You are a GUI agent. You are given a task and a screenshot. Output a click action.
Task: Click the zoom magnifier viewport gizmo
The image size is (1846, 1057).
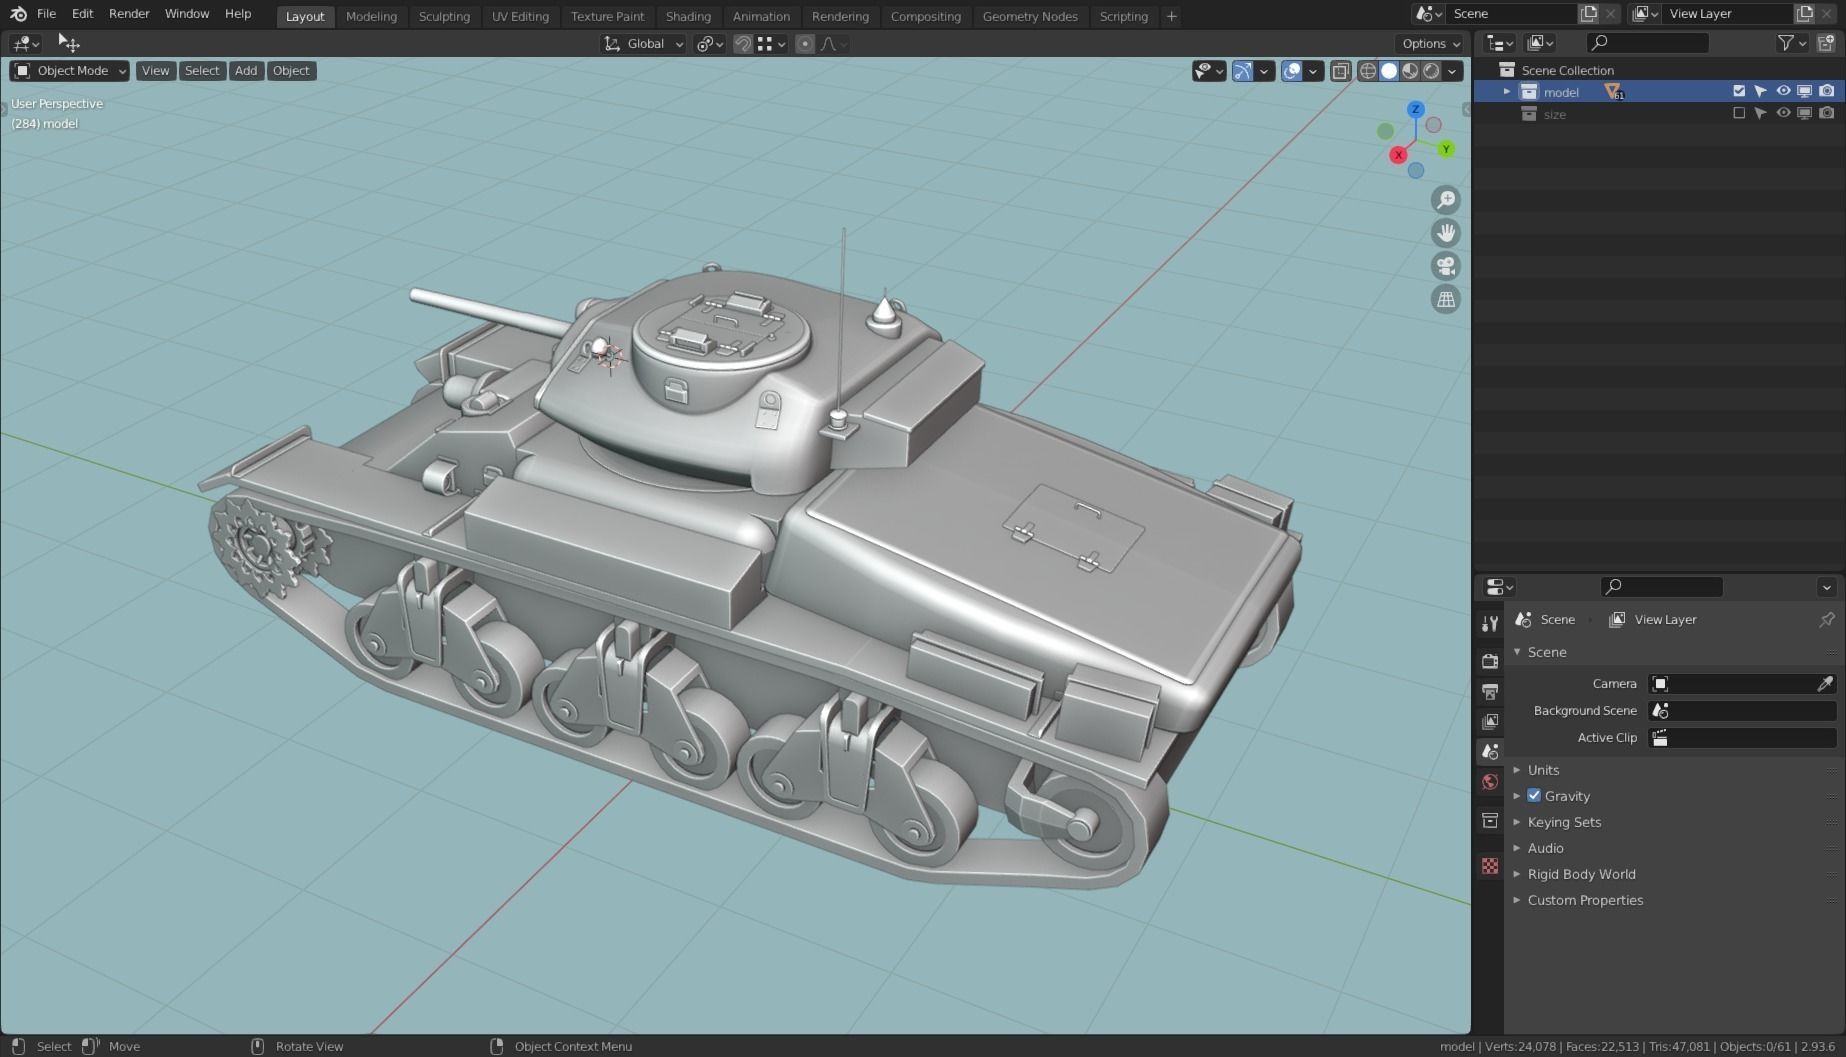pyautogui.click(x=1446, y=200)
